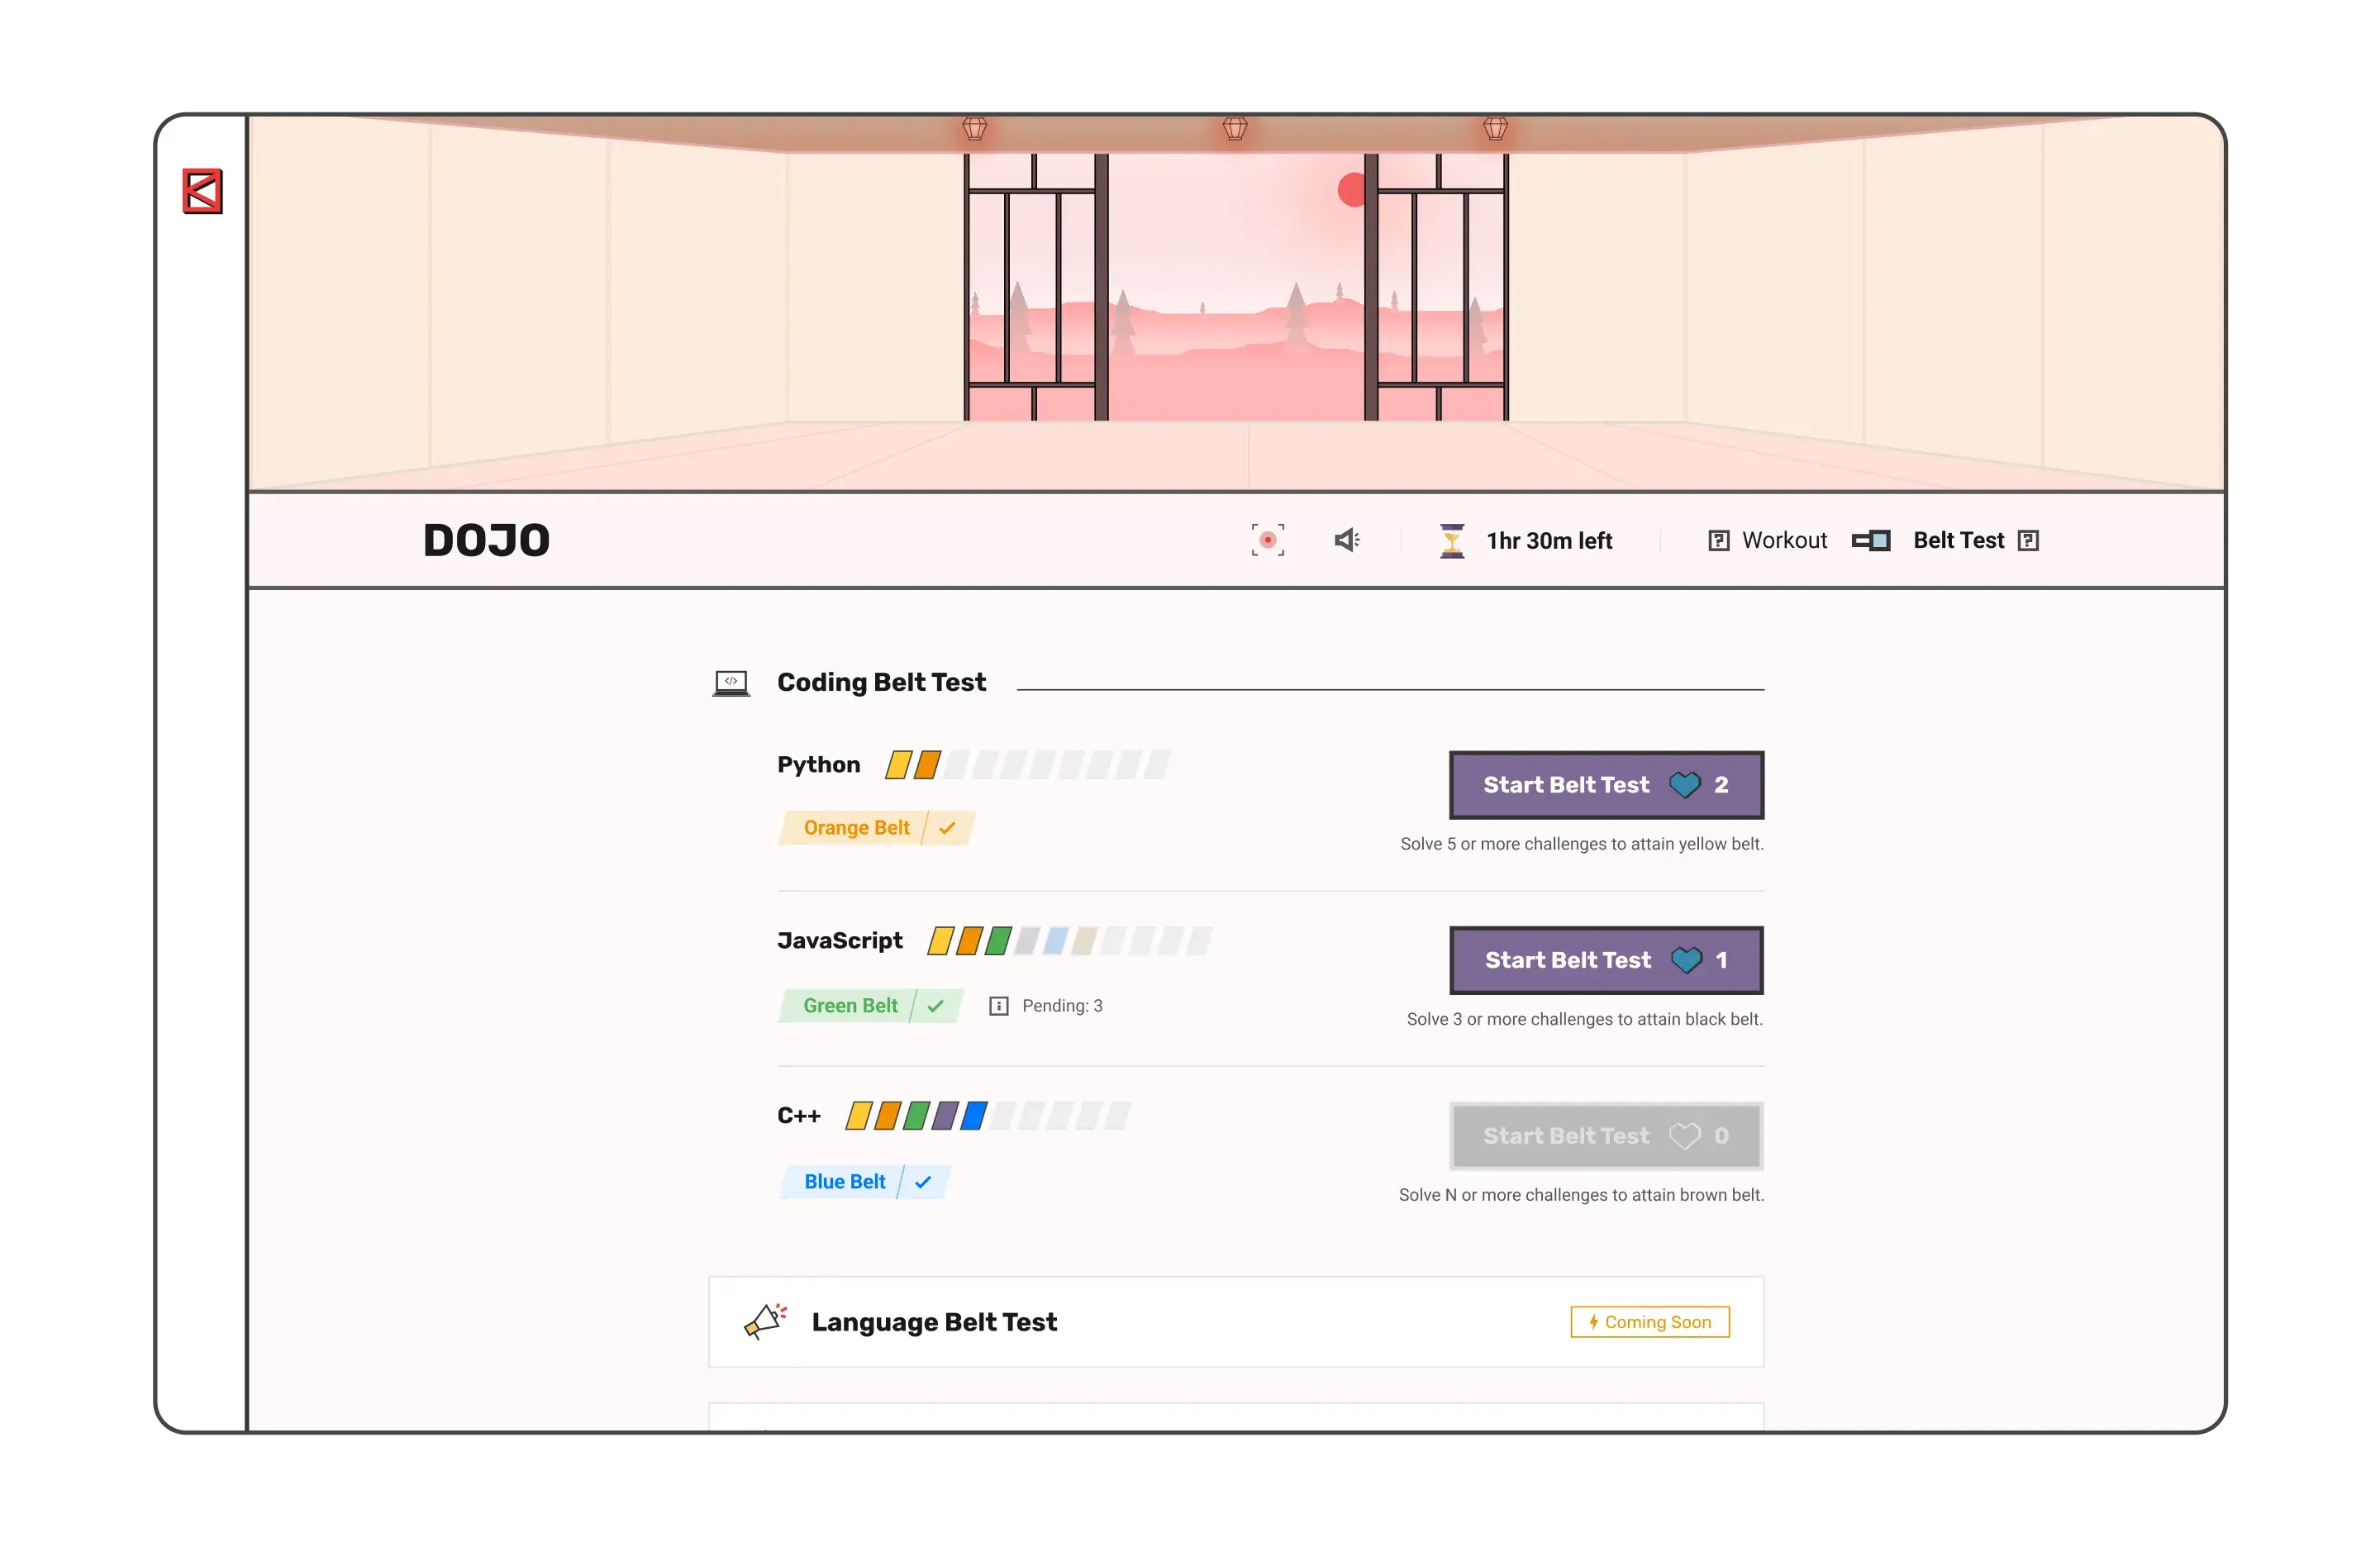Click the checkmark on Green Belt badge
Image resolution: width=2380 pixels, height=1547 pixels.
point(935,1006)
